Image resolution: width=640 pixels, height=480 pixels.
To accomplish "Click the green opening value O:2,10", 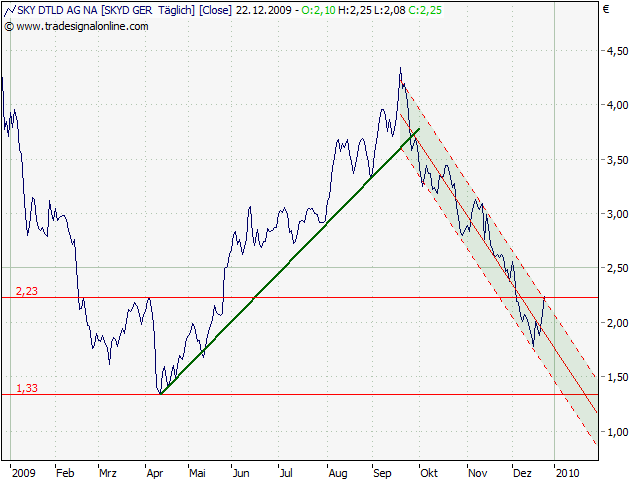I will tap(317, 11).
